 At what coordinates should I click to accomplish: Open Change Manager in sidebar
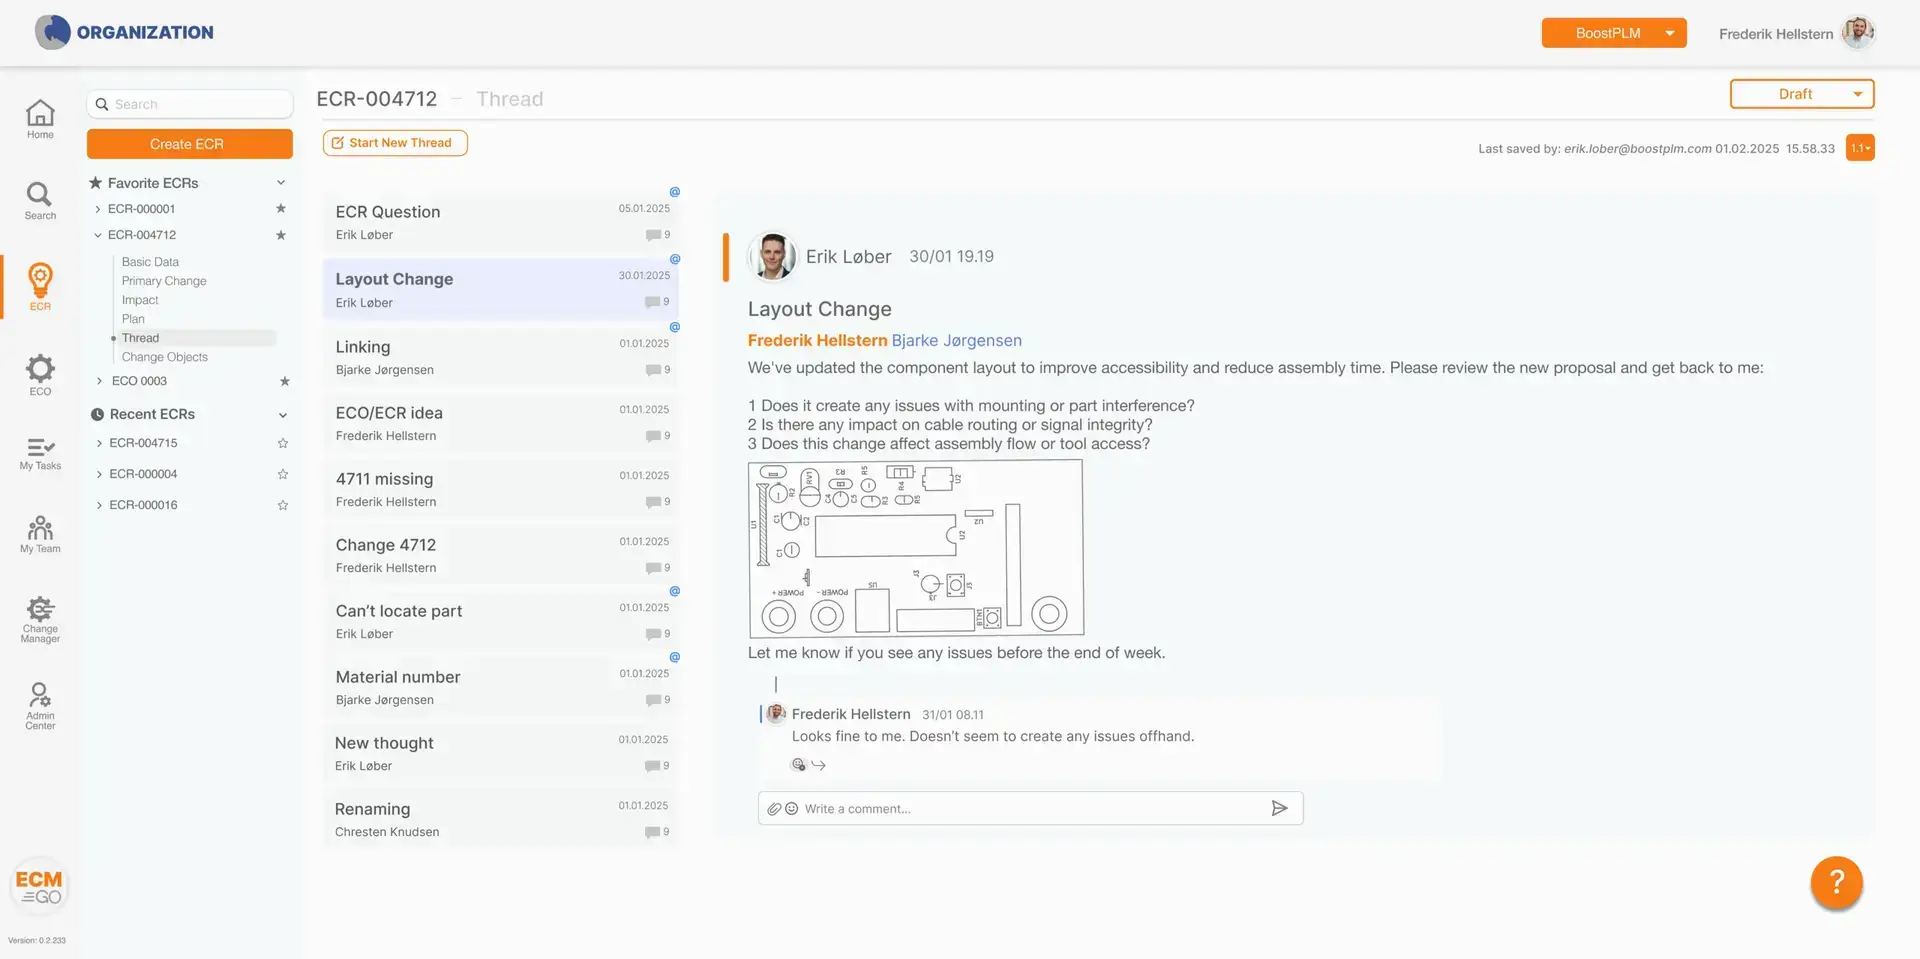tap(40, 619)
